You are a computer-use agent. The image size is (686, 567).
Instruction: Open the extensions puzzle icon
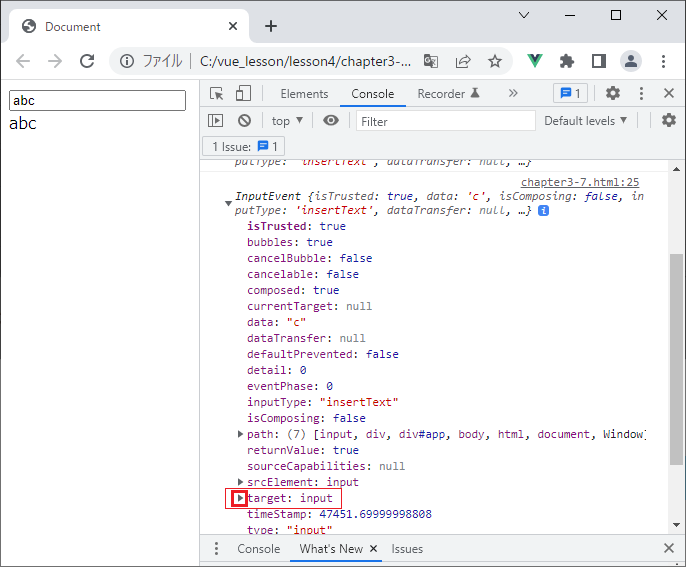coord(567,61)
